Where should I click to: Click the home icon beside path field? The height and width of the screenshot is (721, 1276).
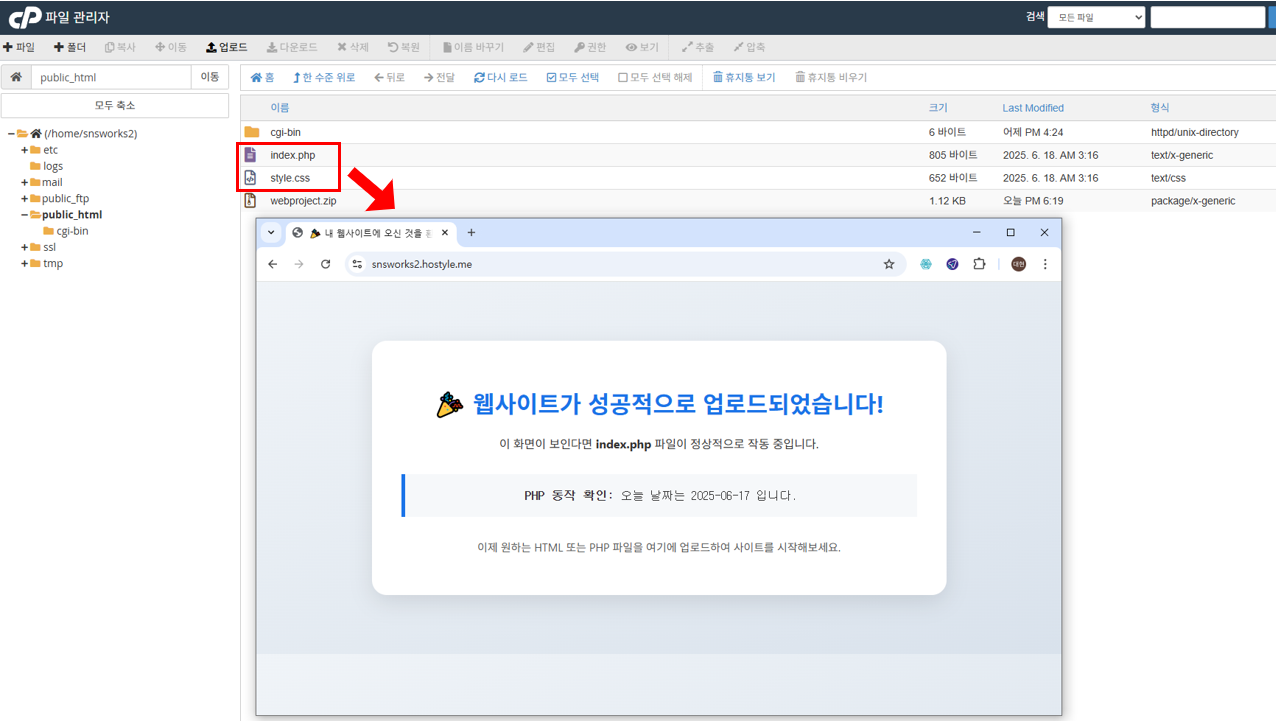(16, 77)
